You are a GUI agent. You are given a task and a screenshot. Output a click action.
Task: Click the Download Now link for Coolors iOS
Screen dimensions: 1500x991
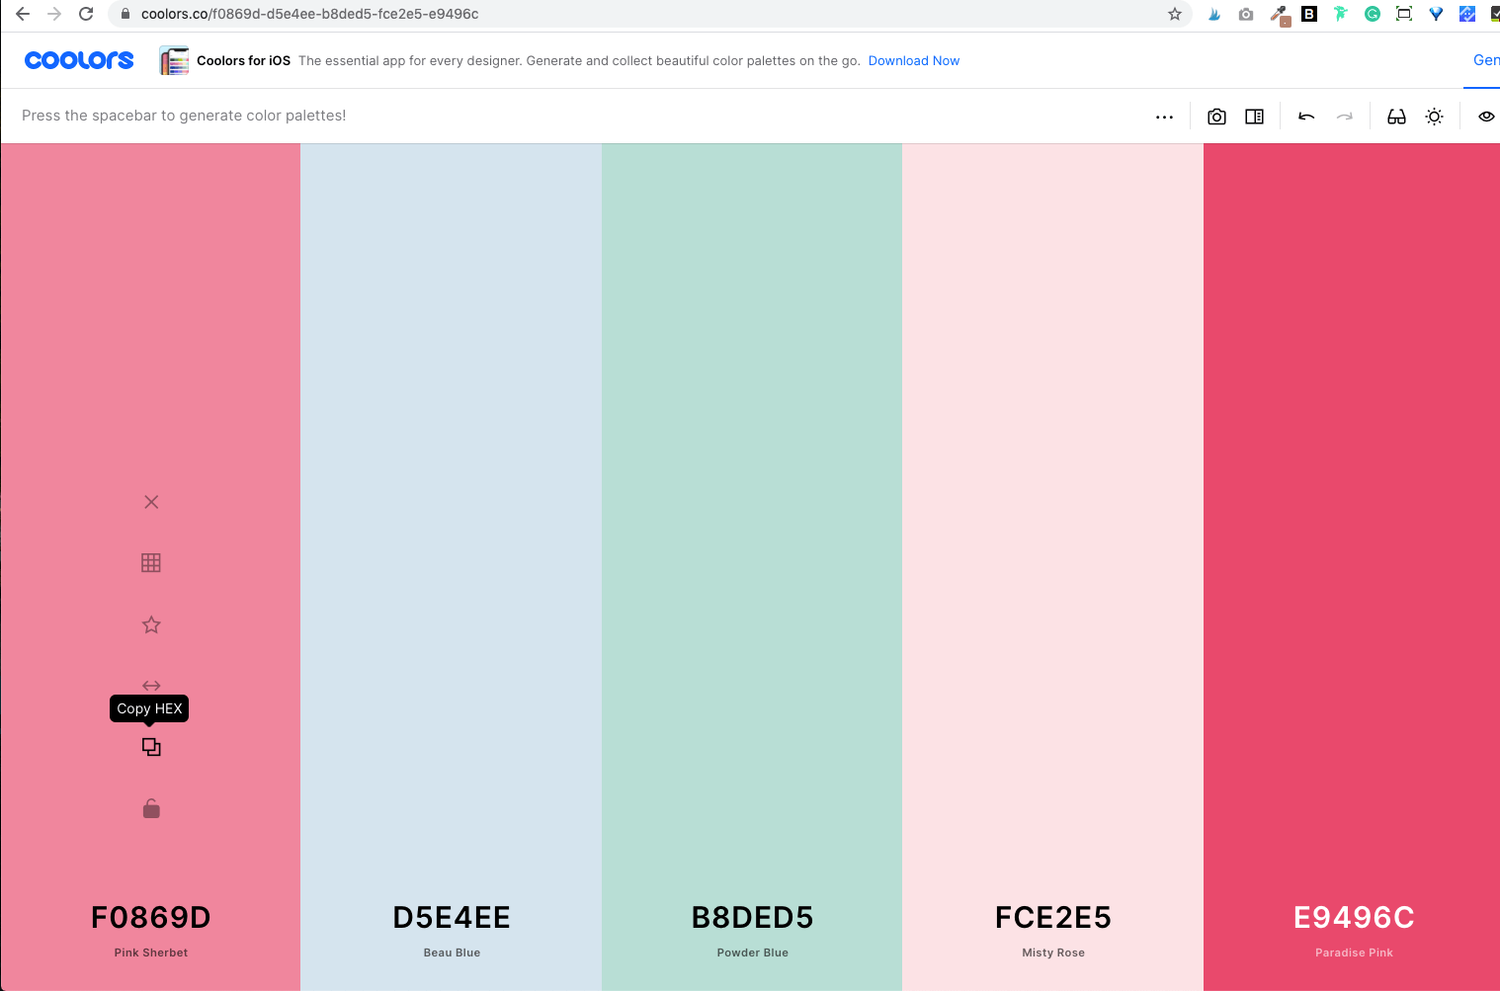coord(913,60)
